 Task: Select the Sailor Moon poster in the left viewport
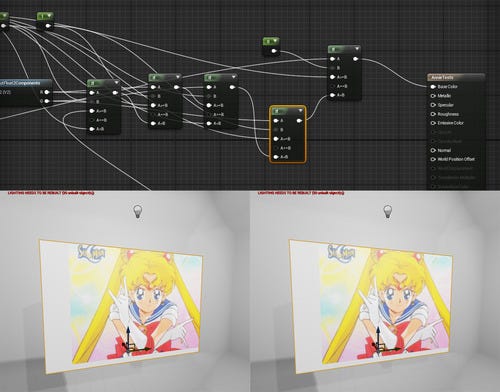click(121, 306)
